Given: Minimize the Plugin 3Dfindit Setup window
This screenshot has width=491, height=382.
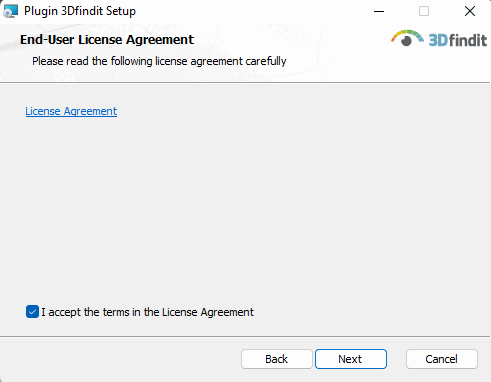Looking at the screenshot, I should point(379,11).
